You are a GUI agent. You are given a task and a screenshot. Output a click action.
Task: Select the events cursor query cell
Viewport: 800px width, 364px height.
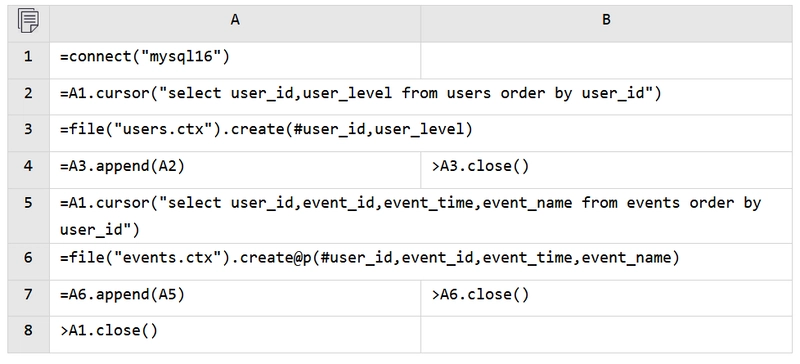pyautogui.click(x=421, y=215)
